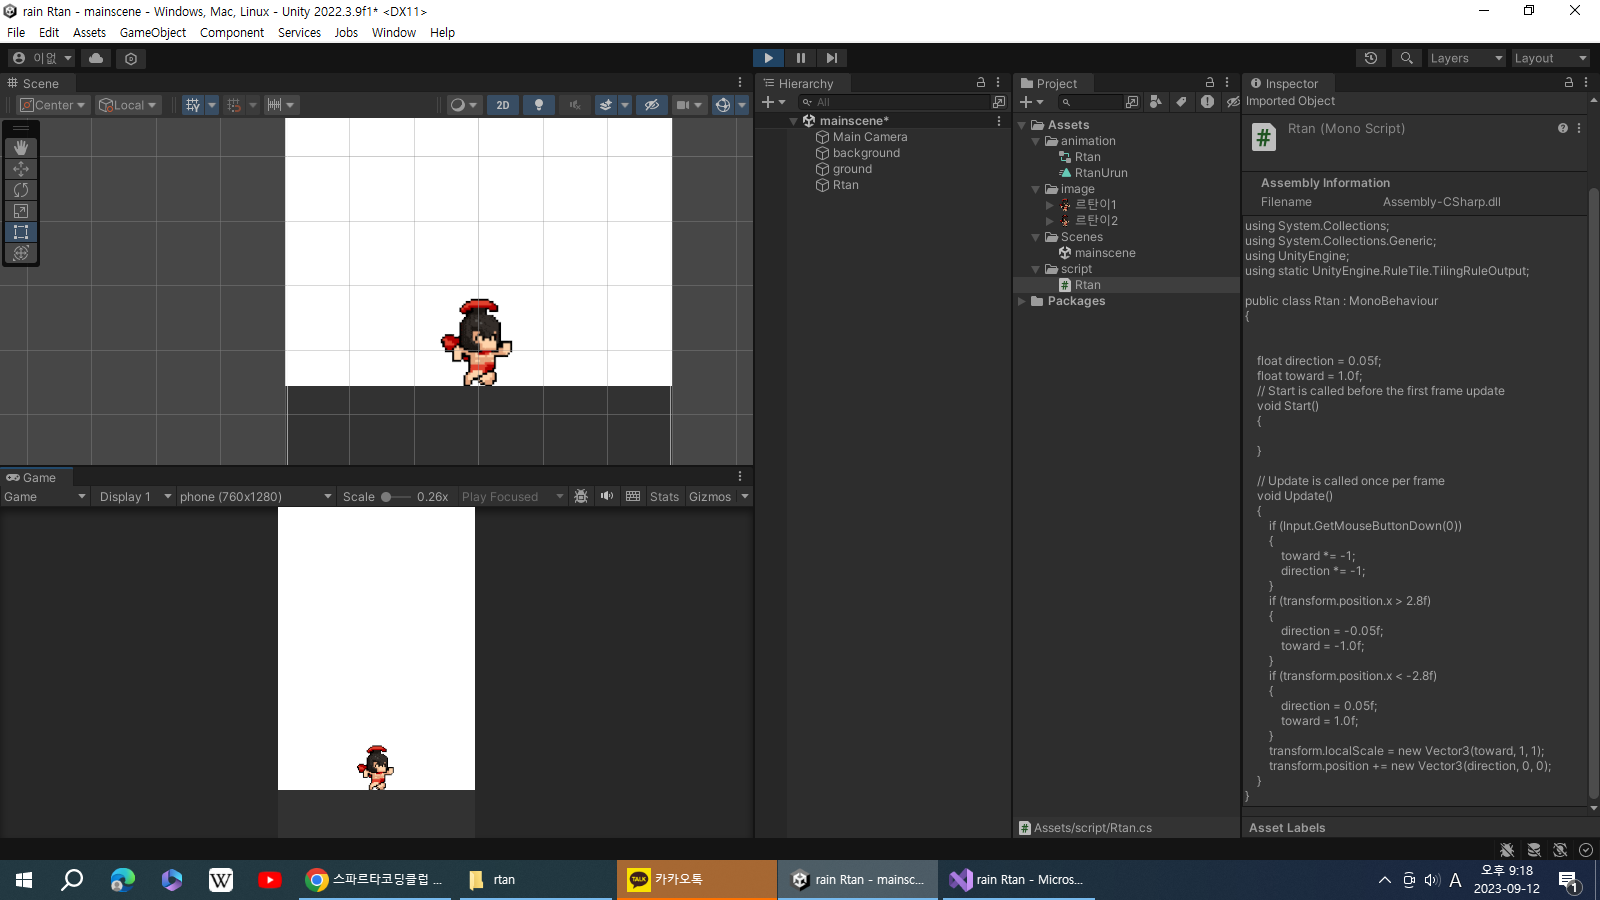Open Scene view more options menu
The width and height of the screenshot is (1600, 900).
(x=740, y=83)
